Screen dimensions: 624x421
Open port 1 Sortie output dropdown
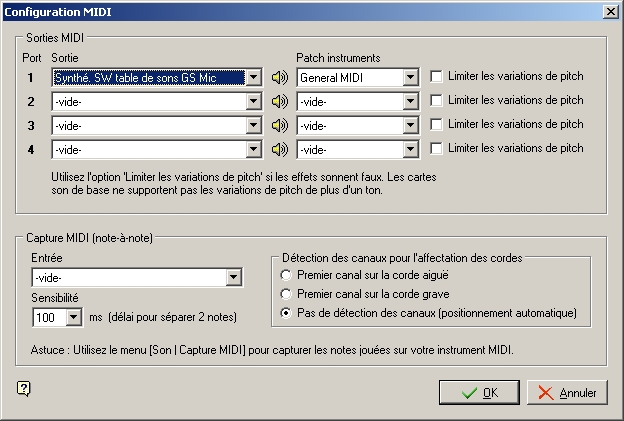(254, 77)
